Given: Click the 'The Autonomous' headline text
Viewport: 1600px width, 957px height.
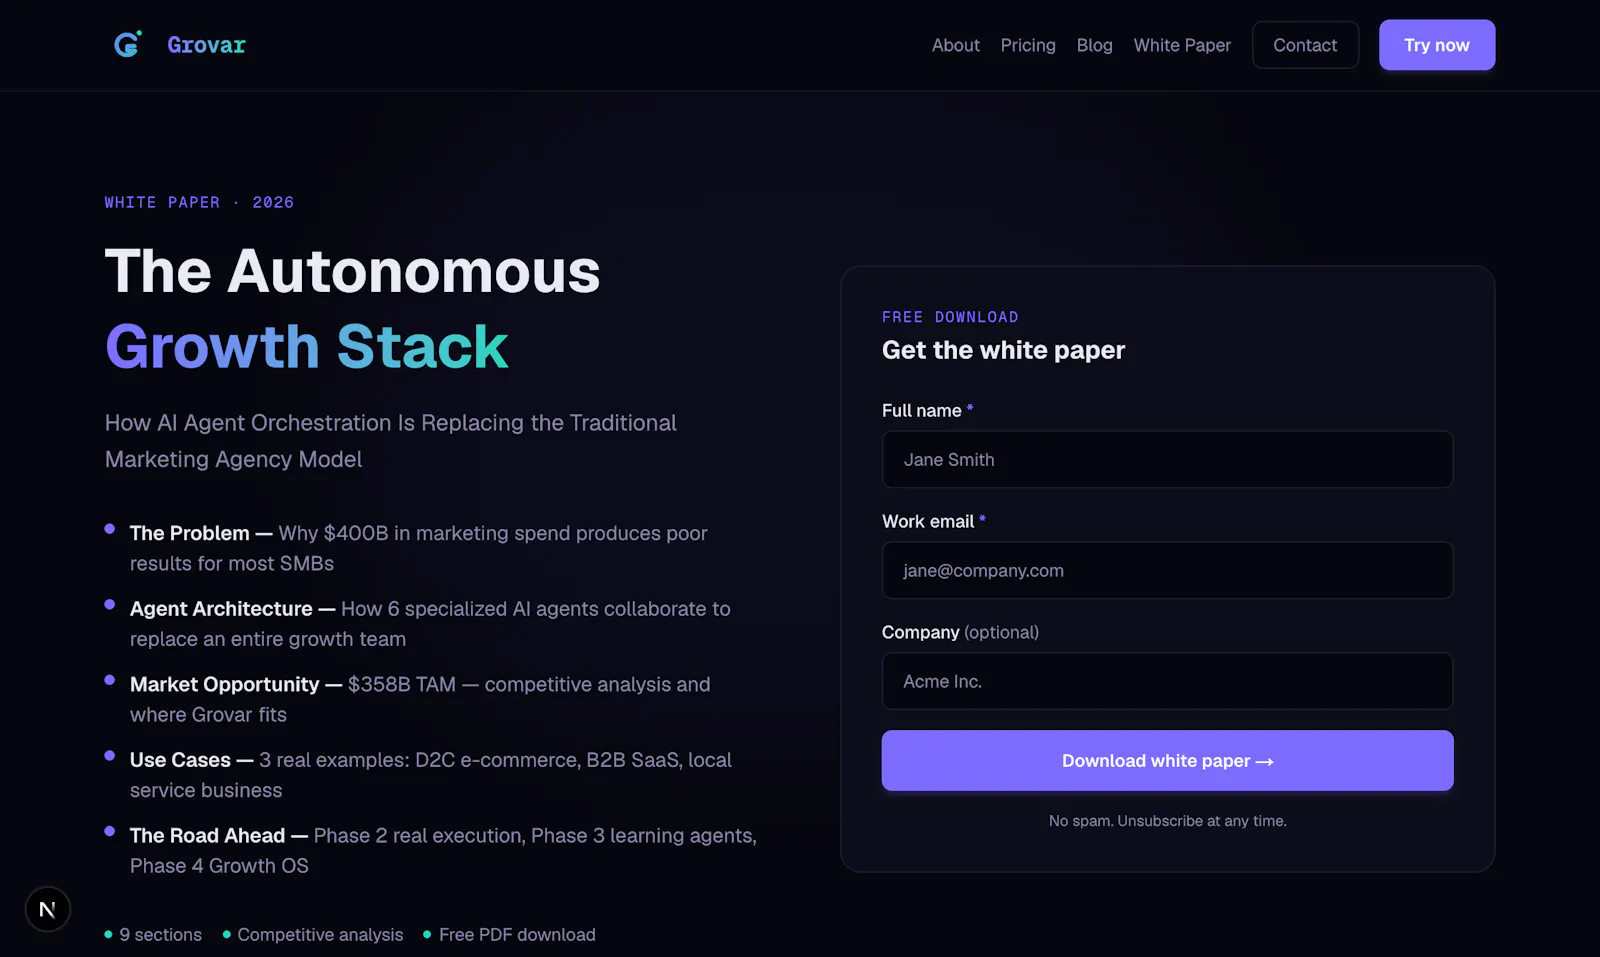Looking at the screenshot, I should pyautogui.click(x=352, y=271).
